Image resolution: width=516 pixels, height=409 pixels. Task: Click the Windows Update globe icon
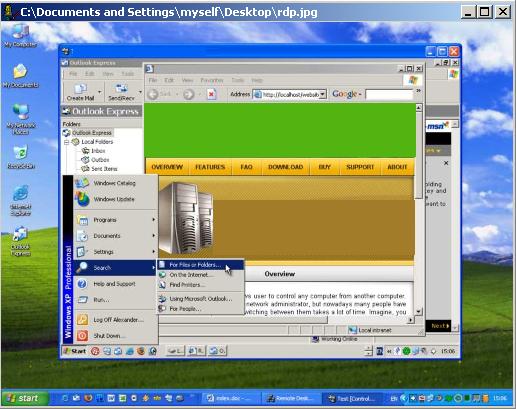coord(82,199)
